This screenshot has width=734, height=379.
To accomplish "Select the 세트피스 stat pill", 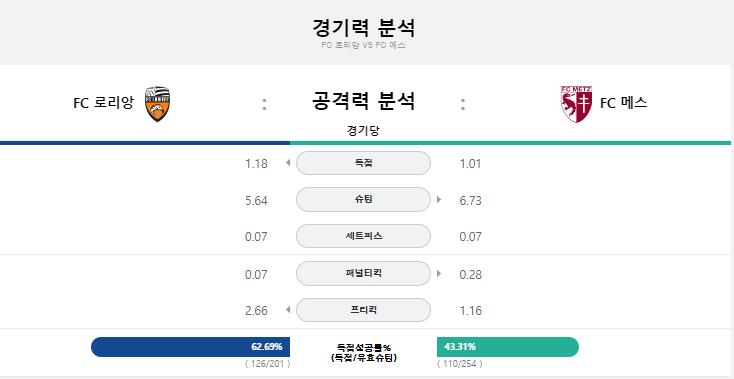I will coord(363,236).
